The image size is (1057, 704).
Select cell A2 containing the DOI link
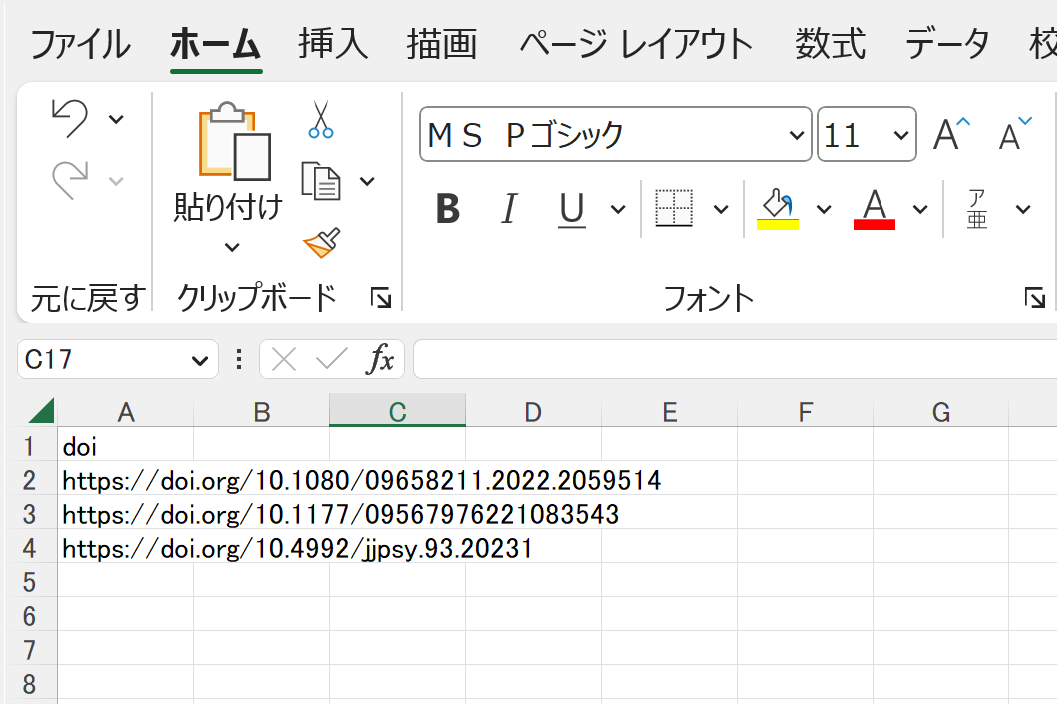[125, 481]
